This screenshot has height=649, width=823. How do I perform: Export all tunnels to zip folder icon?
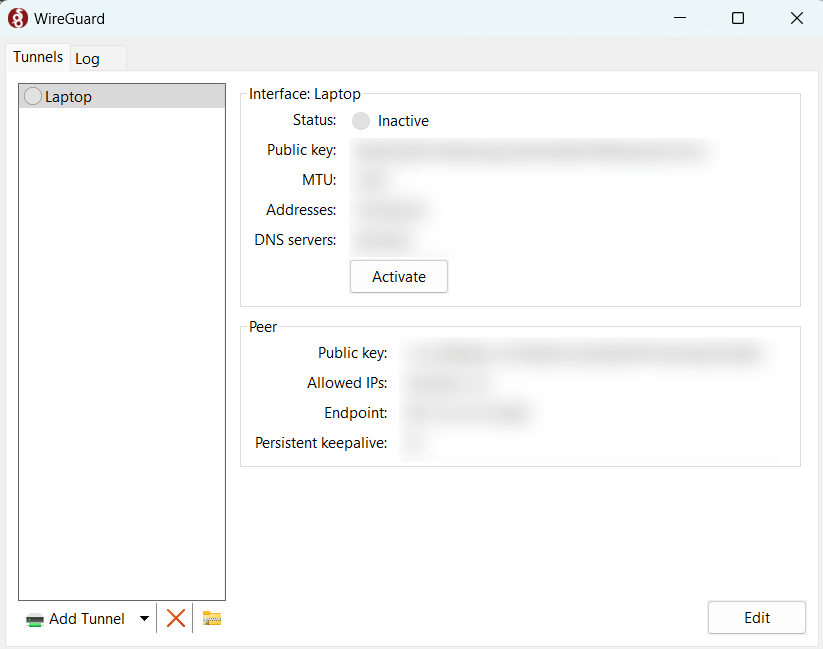tap(212, 618)
